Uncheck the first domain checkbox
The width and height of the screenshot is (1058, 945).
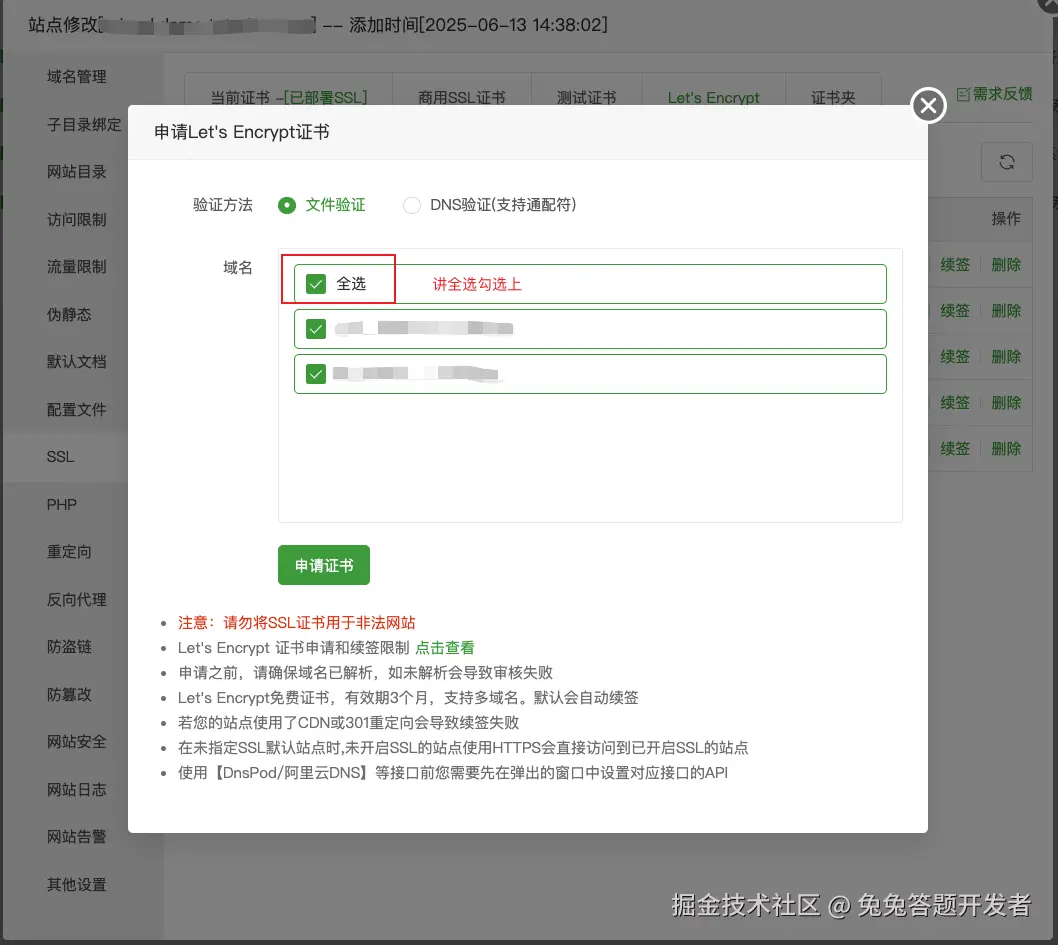click(x=316, y=328)
